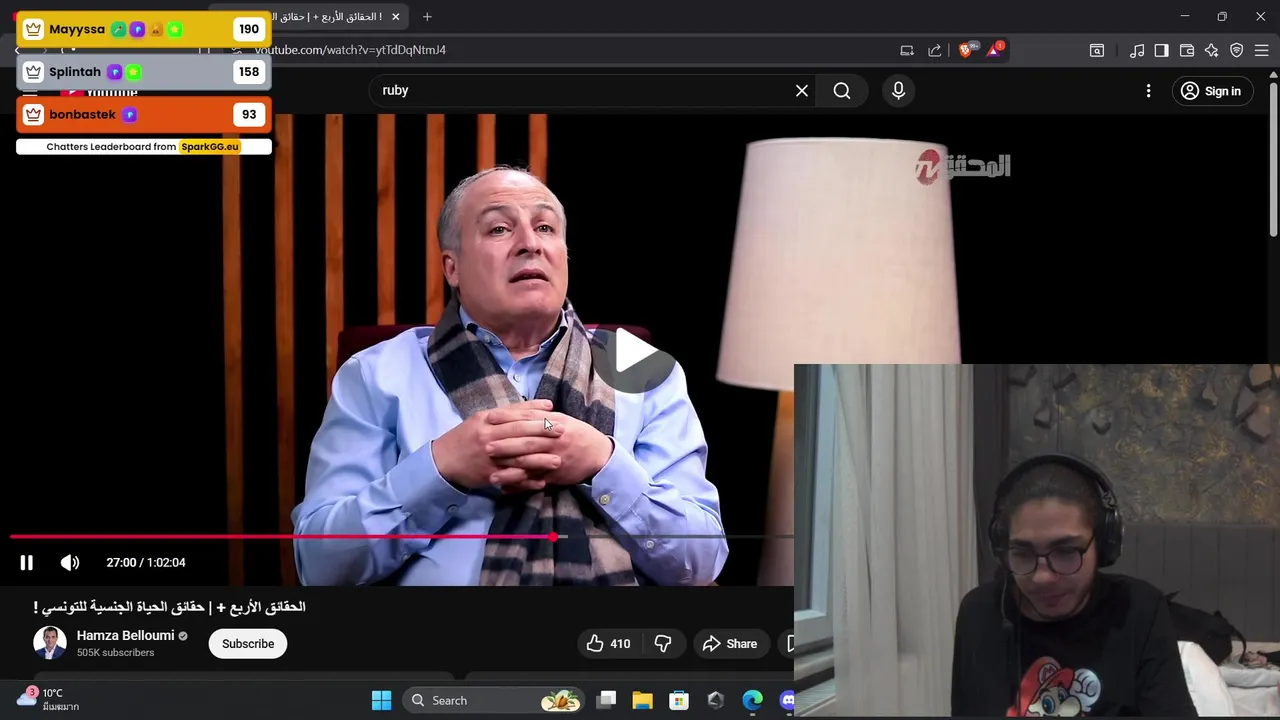Click the large play icon overlay on video
The width and height of the screenshot is (1280, 720).
(x=634, y=352)
